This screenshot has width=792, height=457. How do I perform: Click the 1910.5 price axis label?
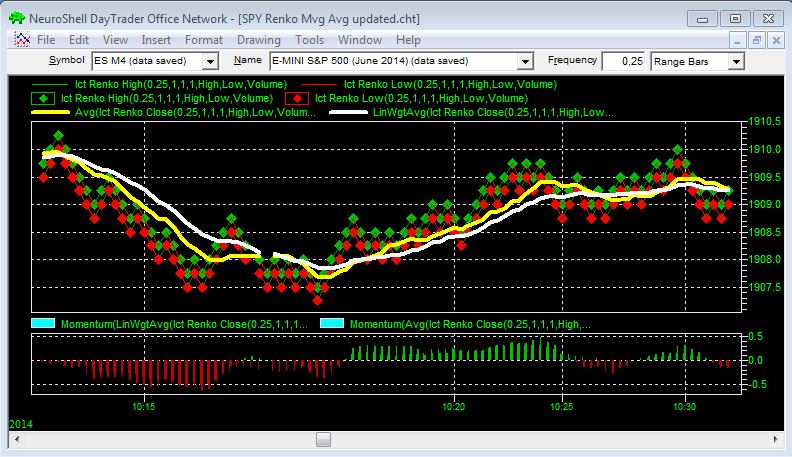pos(764,122)
